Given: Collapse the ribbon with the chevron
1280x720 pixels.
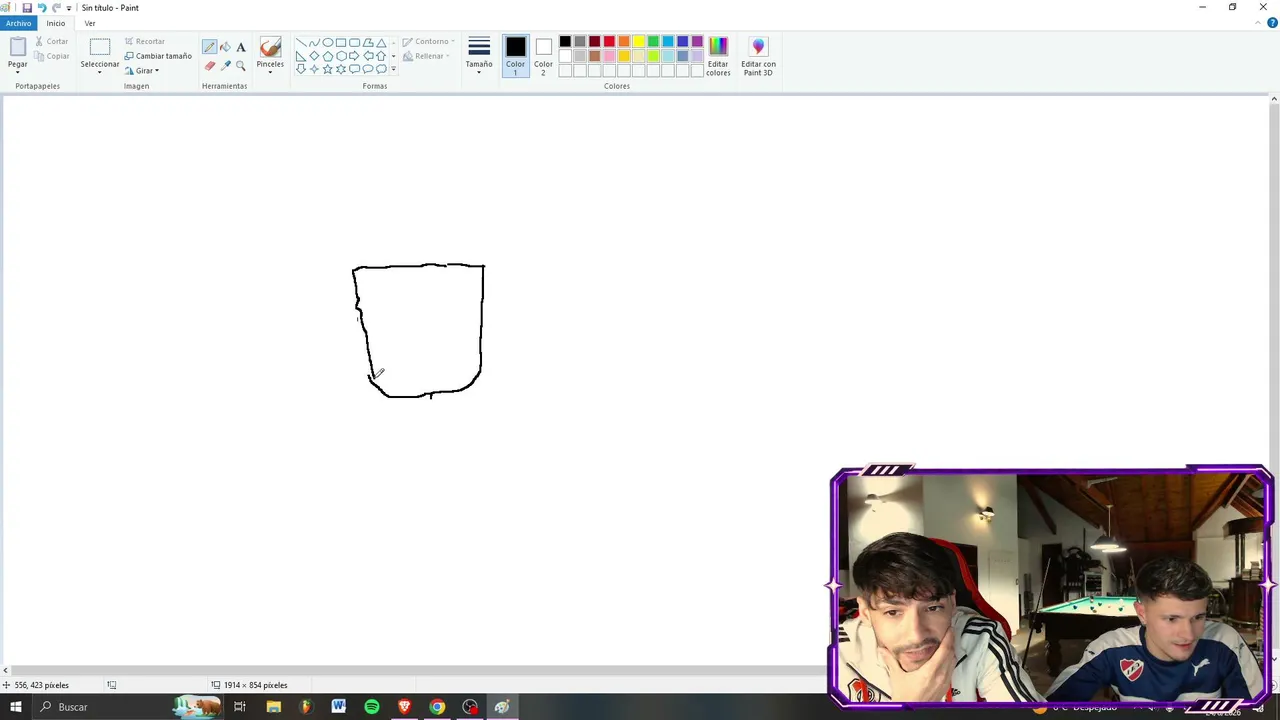Looking at the screenshot, I should 1260,23.
